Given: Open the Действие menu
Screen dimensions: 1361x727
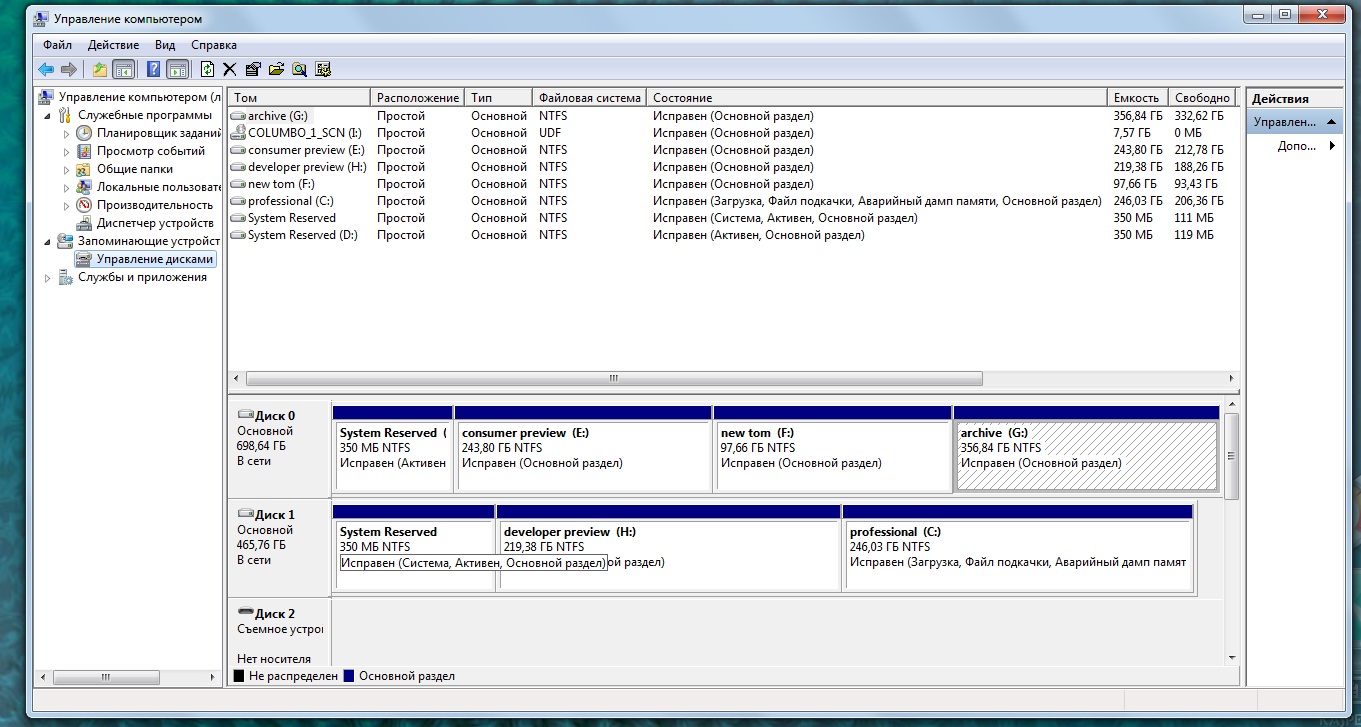Looking at the screenshot, I should tap(113, 45).
